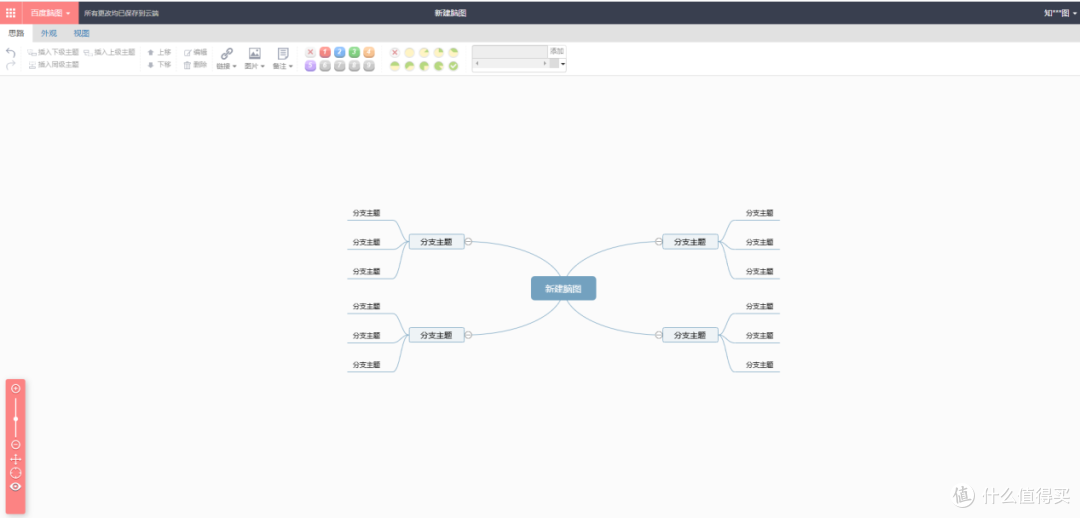Viewport: 1080px width, 518px height.
Task: Click the 删除 trash button
Action: point(195,64)
